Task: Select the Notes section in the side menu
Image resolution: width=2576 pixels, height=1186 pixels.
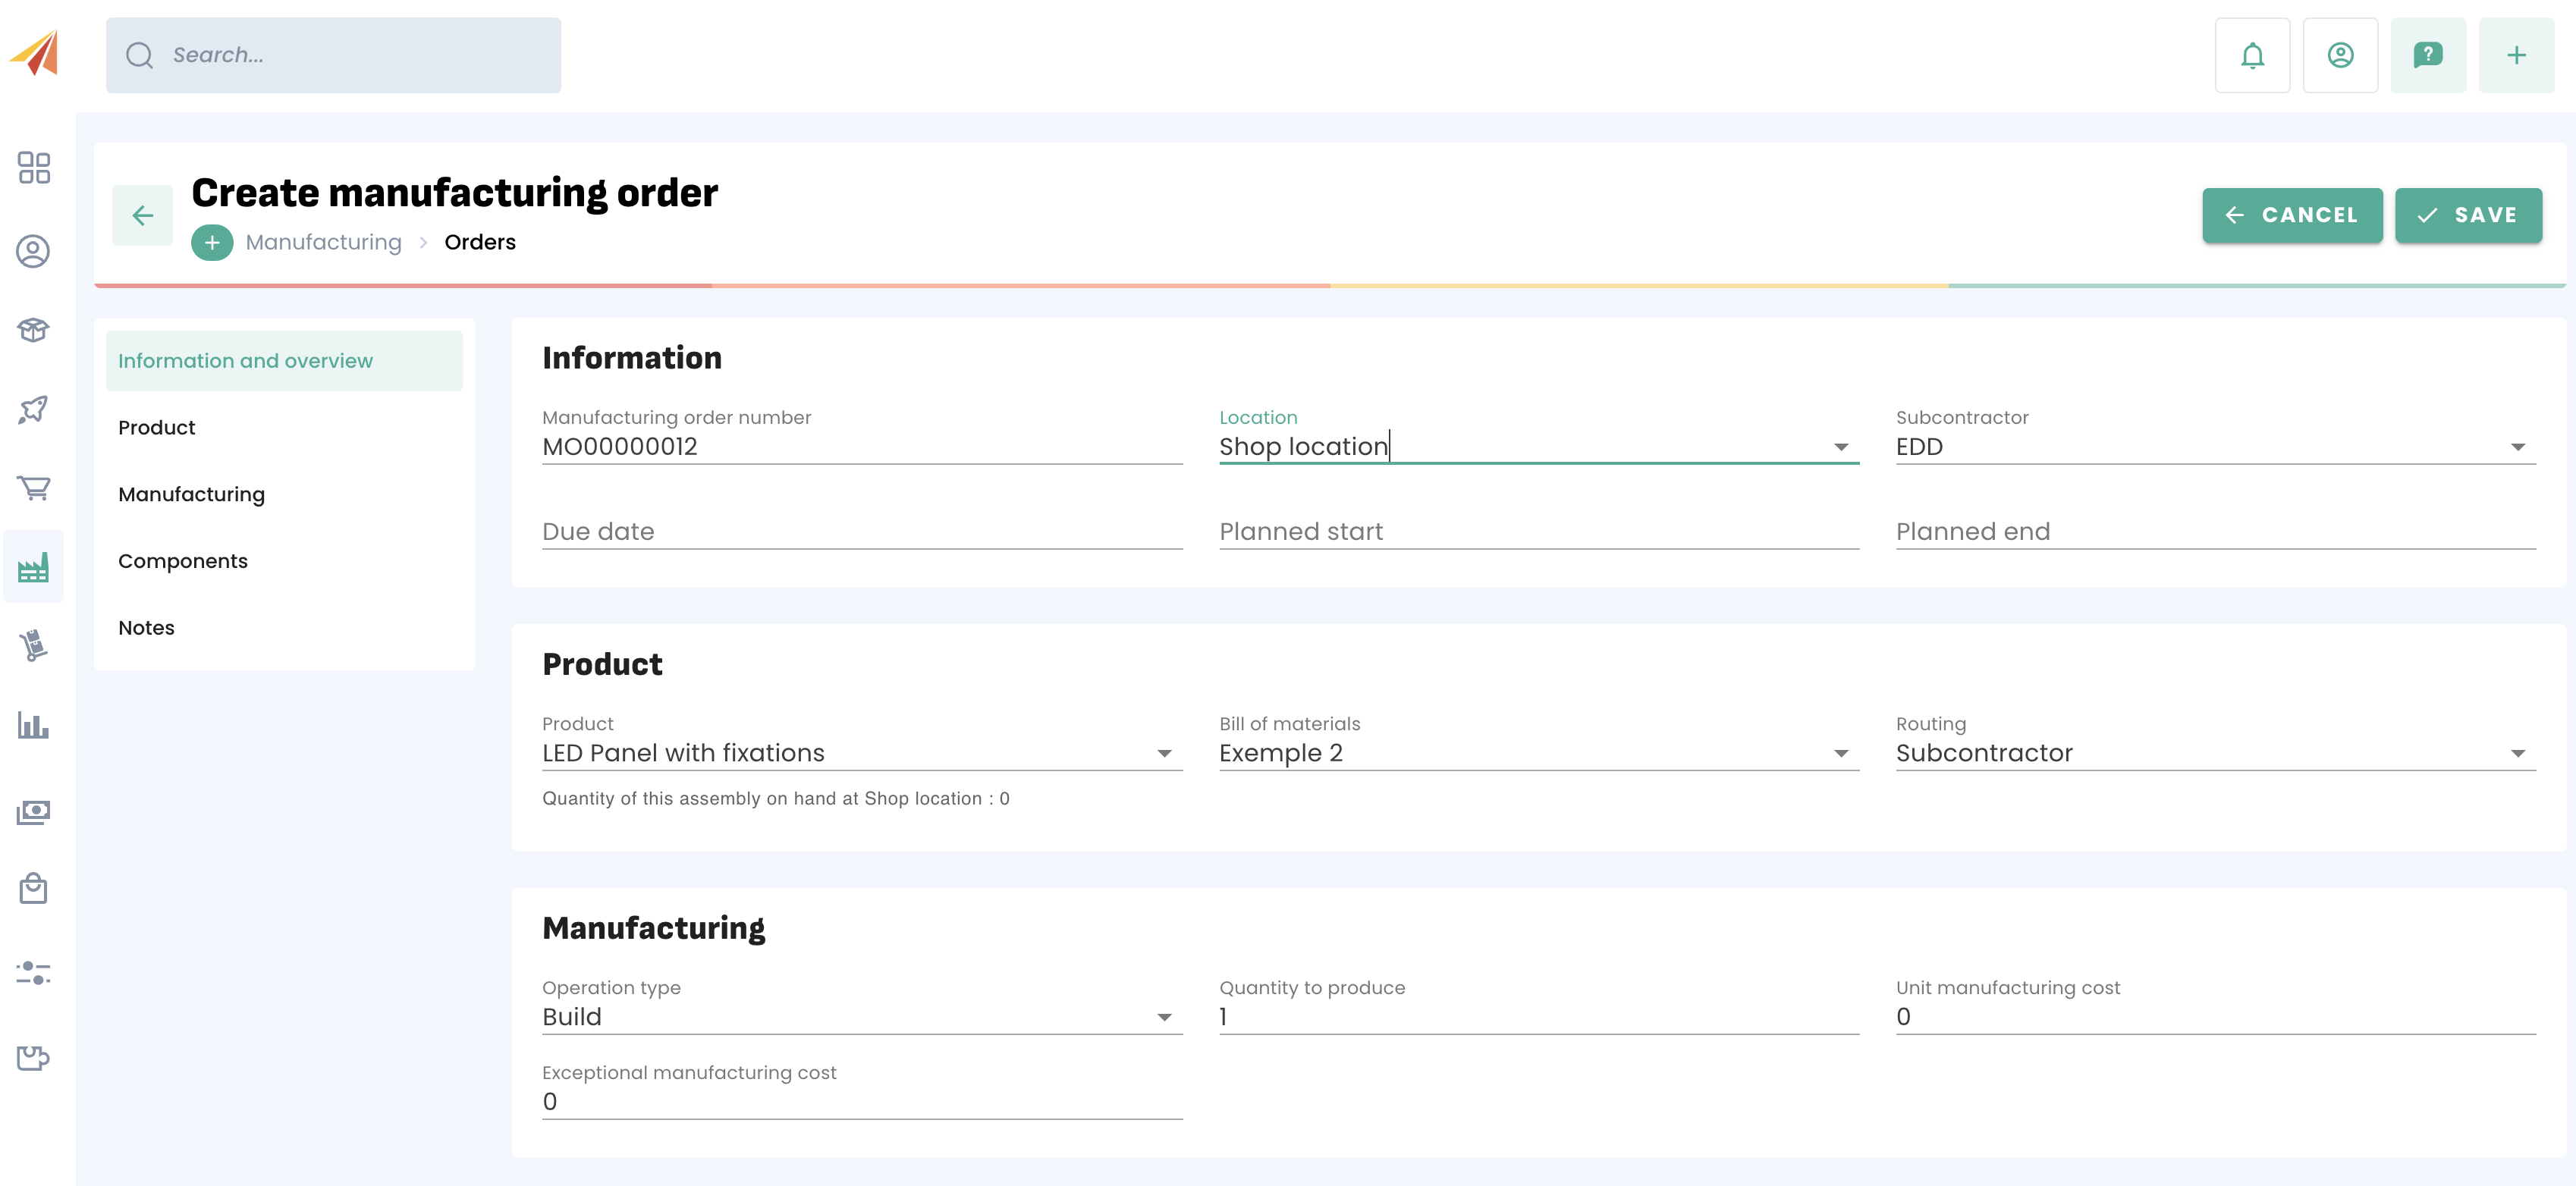Action: (x=146, y=628)
